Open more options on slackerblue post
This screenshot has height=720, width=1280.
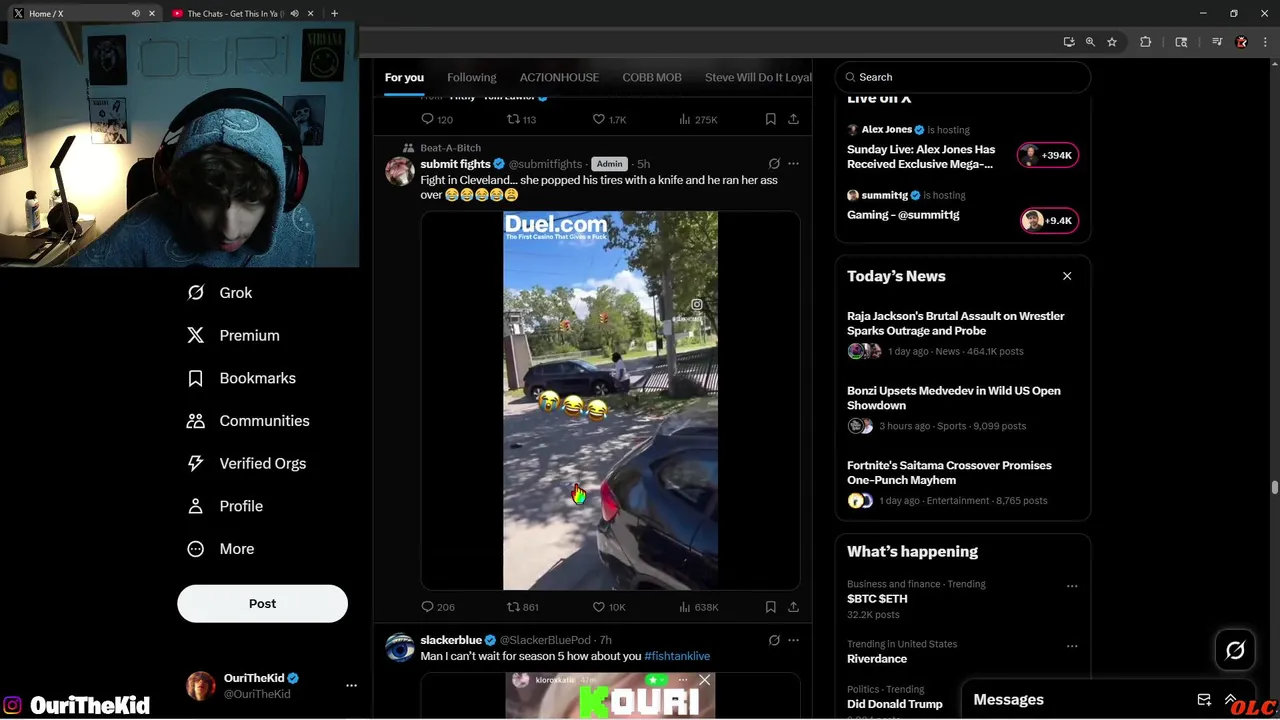click(793, 640)
